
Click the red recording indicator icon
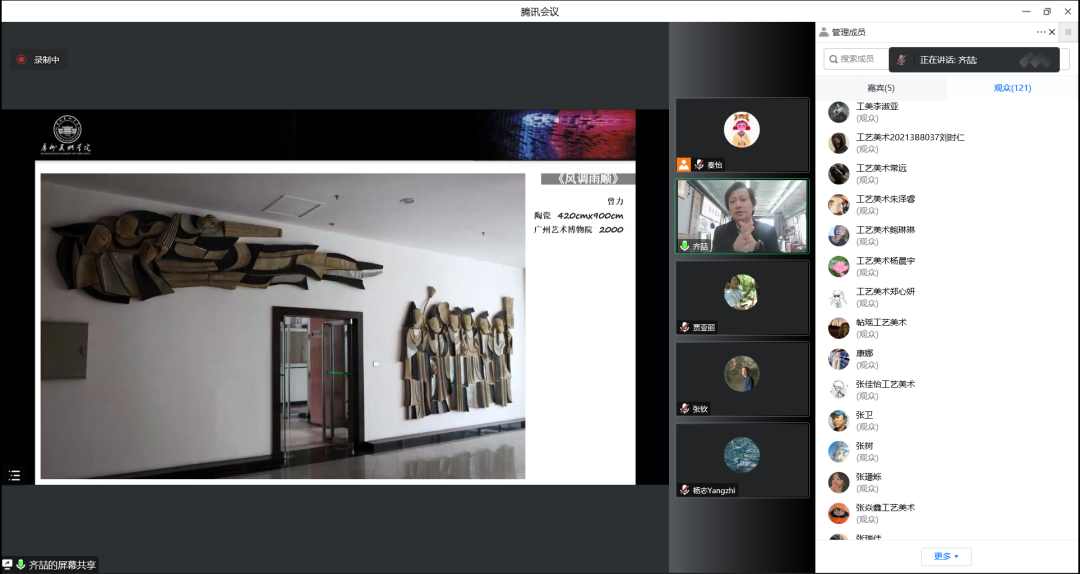[x=21, y=60]
